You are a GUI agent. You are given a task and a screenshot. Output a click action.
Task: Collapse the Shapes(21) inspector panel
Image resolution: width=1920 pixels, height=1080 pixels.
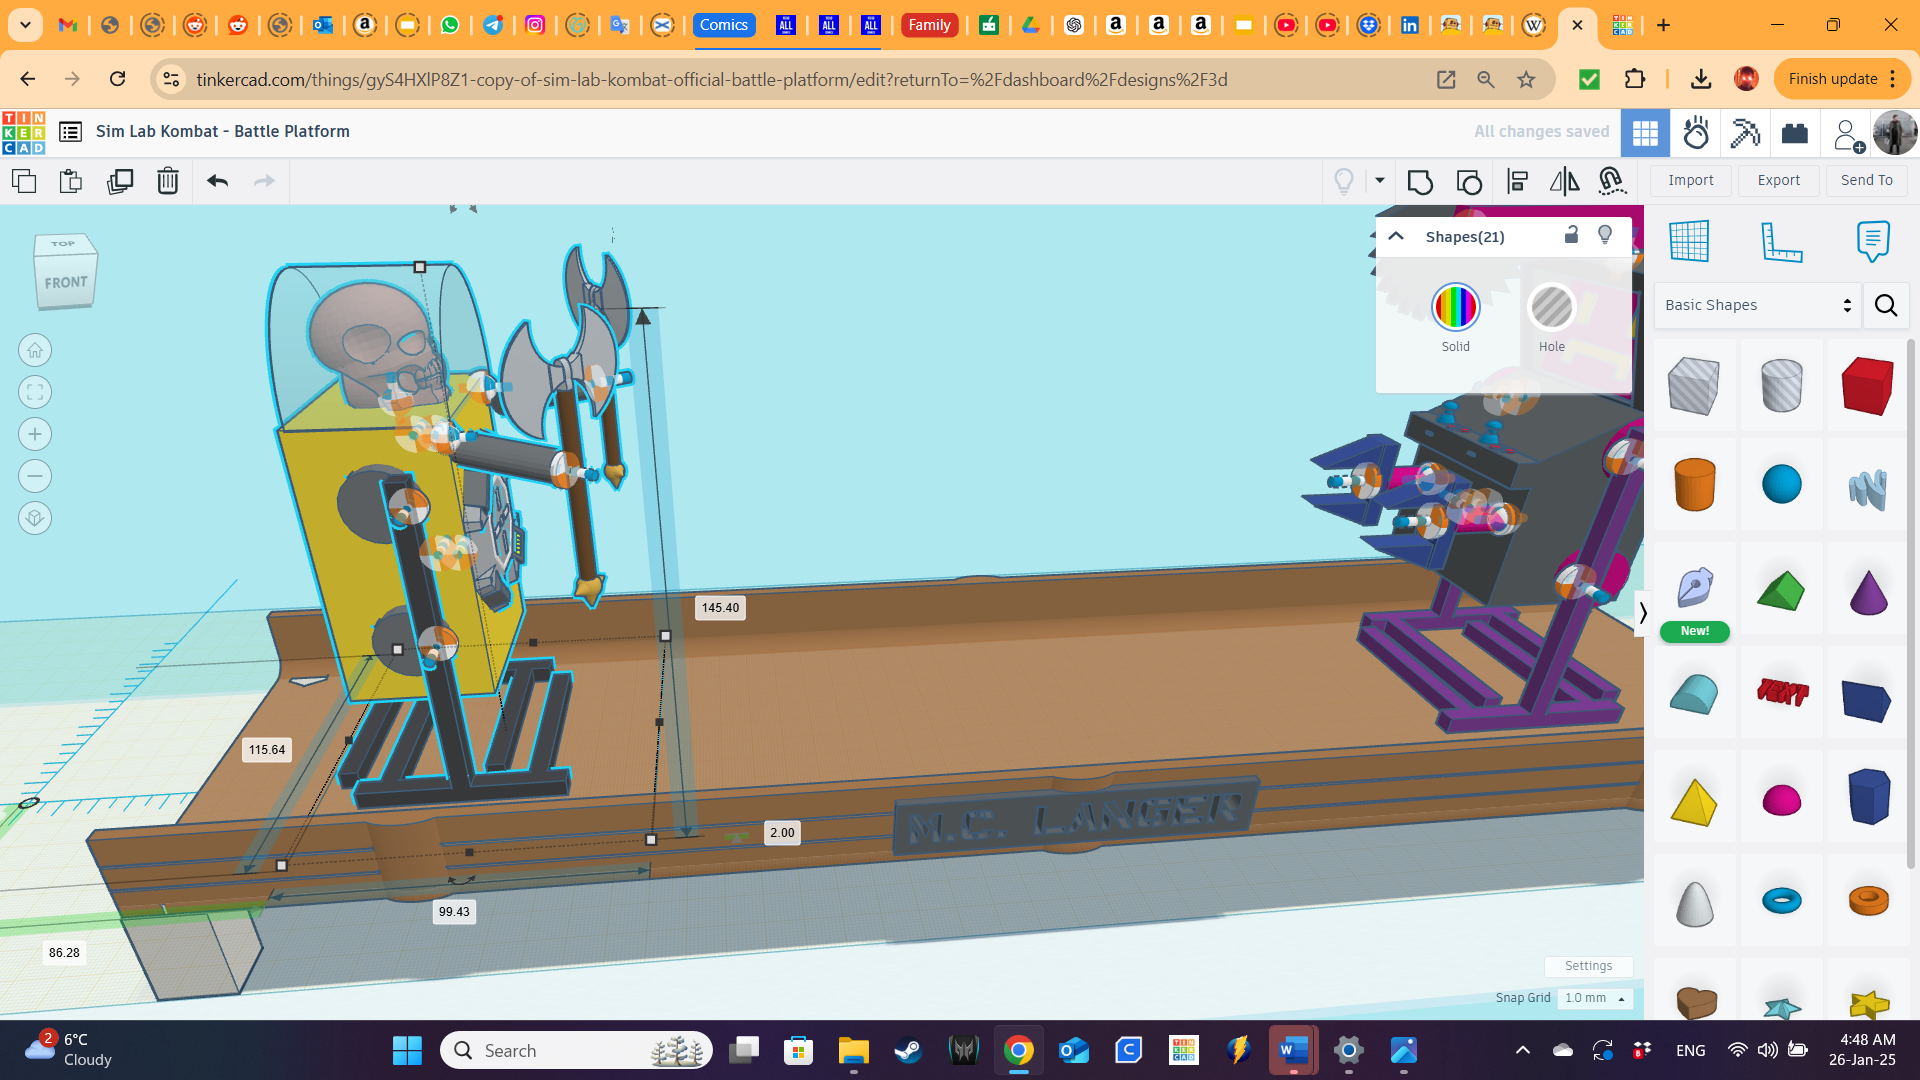coord(1395,236)
